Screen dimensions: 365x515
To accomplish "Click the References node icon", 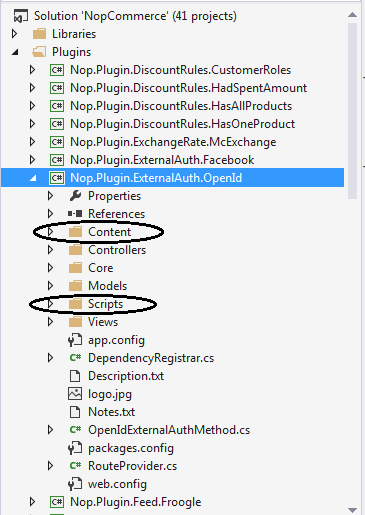I will coord(75,214).
